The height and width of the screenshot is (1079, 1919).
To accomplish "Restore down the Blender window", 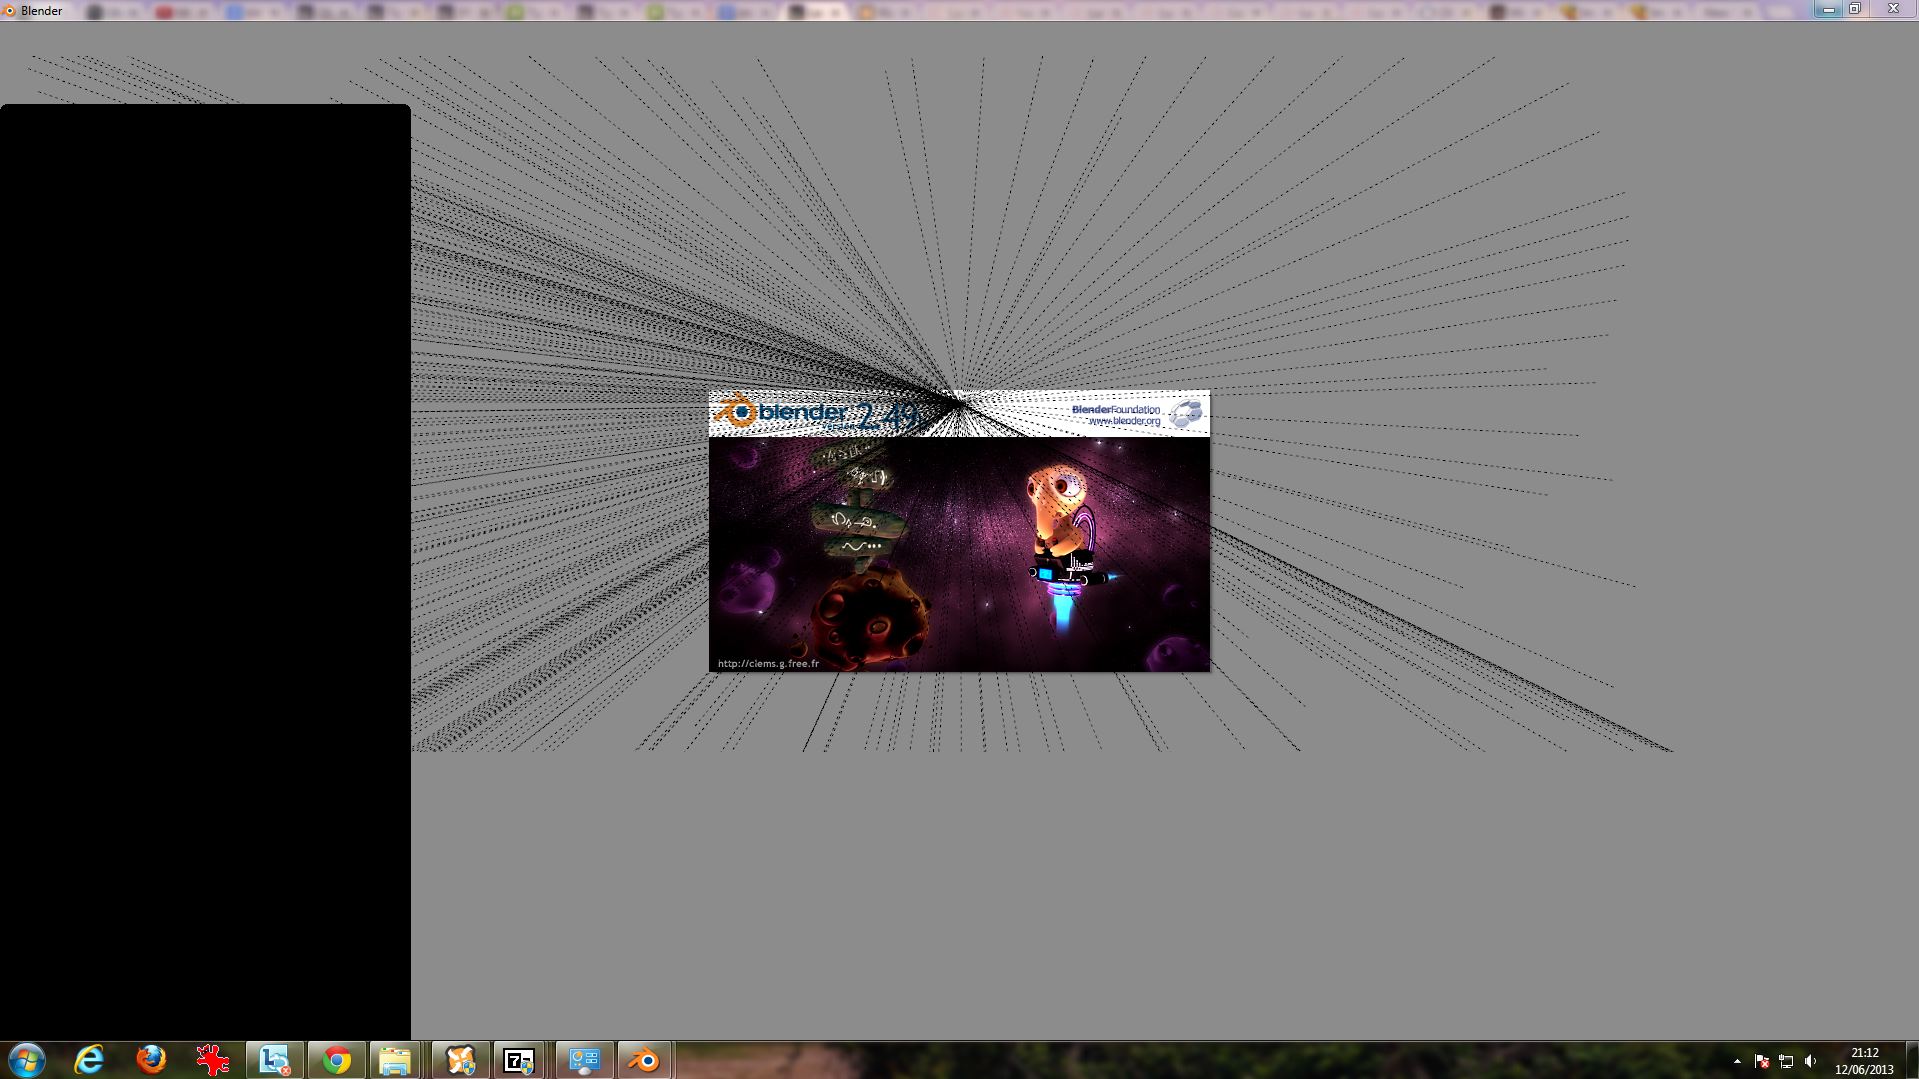I will 1855,9.
